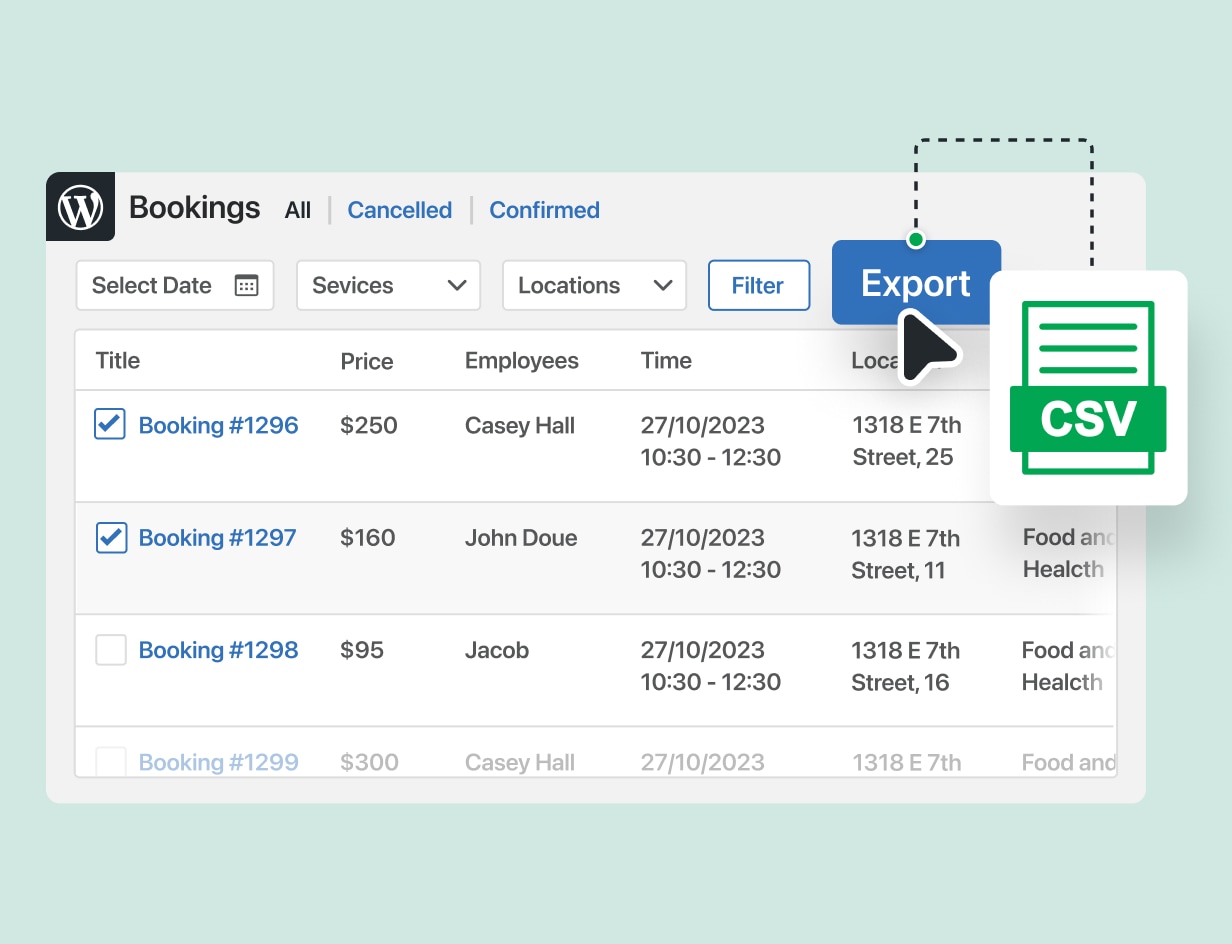The width and height of the screenshot is (1232, 944).
Task: Switch to the Cancelled tab
Action: [x=399, y=210]
